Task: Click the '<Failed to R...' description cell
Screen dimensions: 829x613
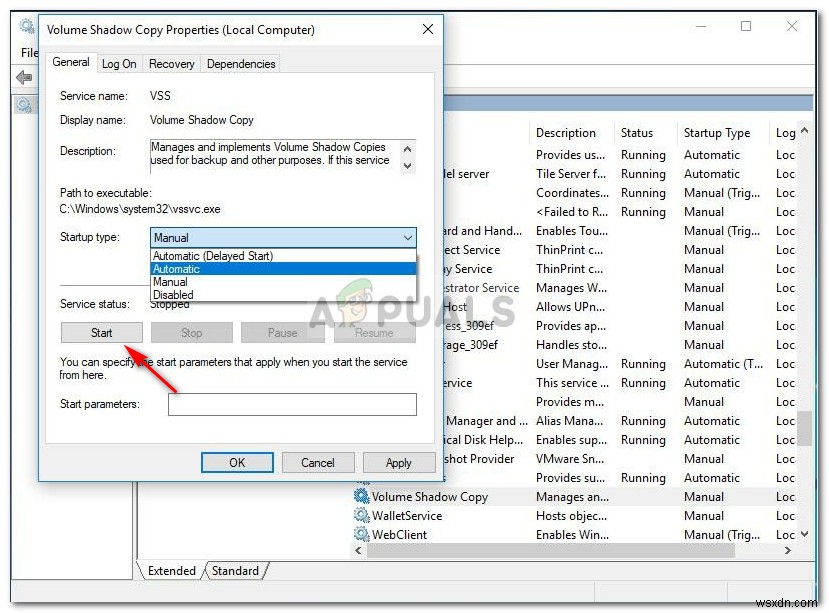Action: tap(572, 212)
